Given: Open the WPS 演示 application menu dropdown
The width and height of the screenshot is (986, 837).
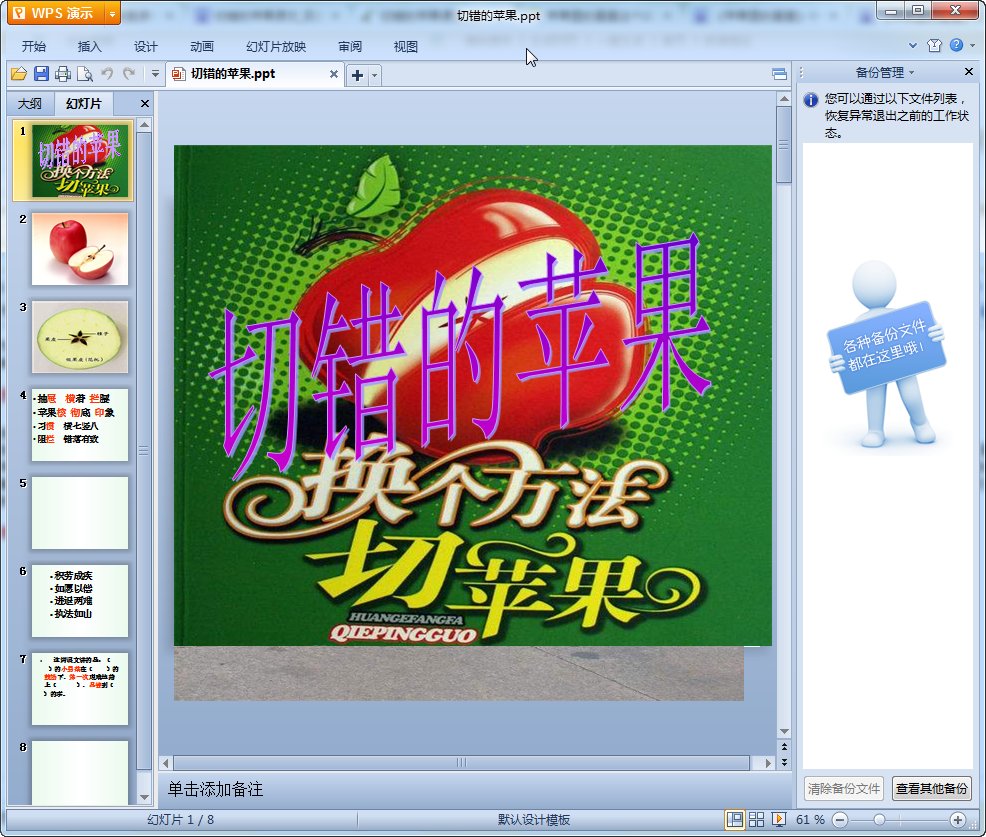Looking at the screenshot, I should pyautogui.click(x=112, y=13).
